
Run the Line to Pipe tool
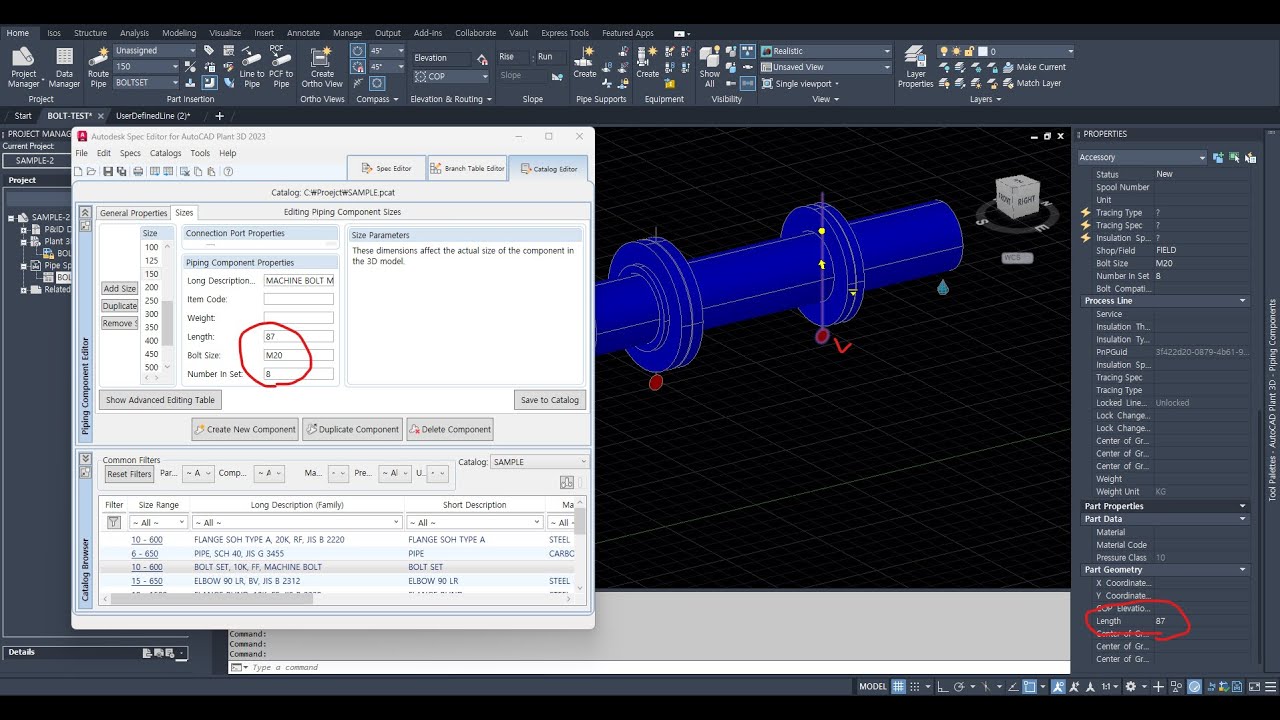pos(252,67)
